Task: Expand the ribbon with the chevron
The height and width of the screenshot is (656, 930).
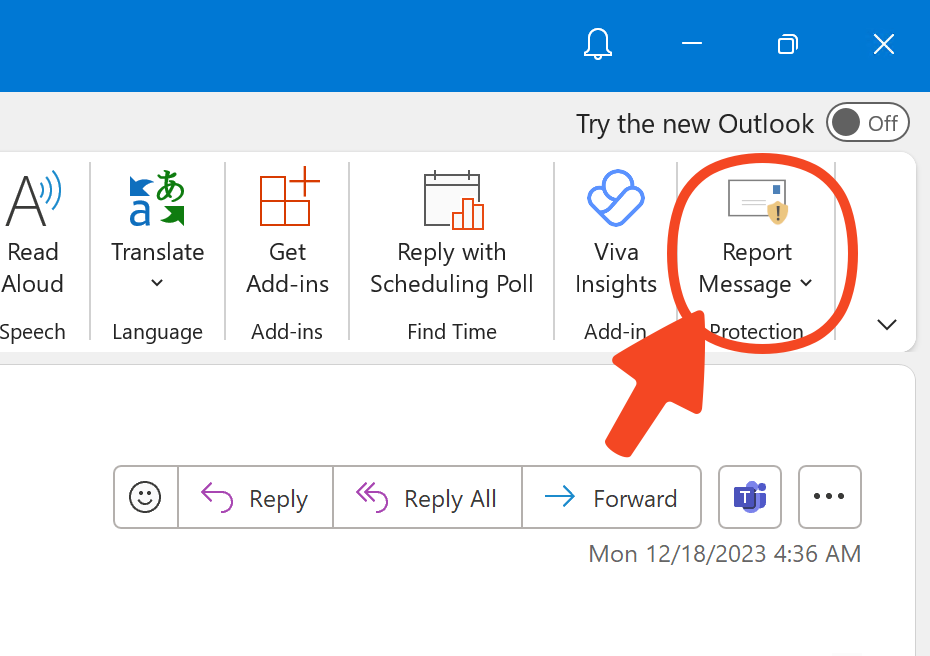Action: coord(886,324)
